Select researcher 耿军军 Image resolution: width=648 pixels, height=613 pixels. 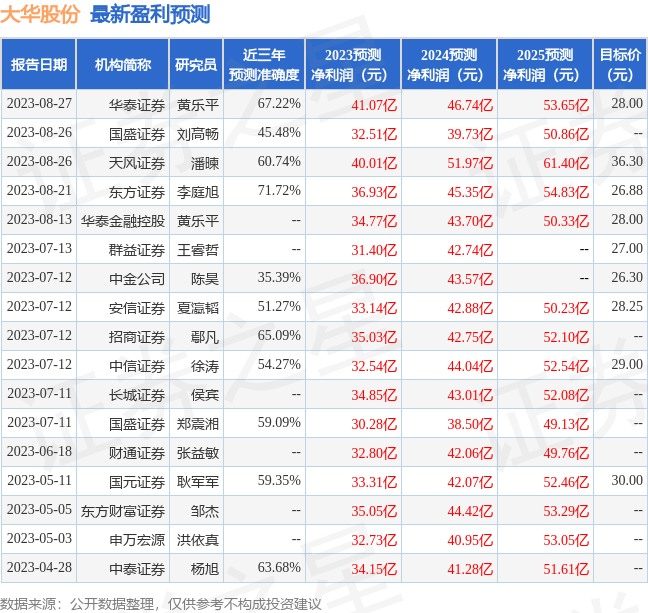click(x=198, y=482)
